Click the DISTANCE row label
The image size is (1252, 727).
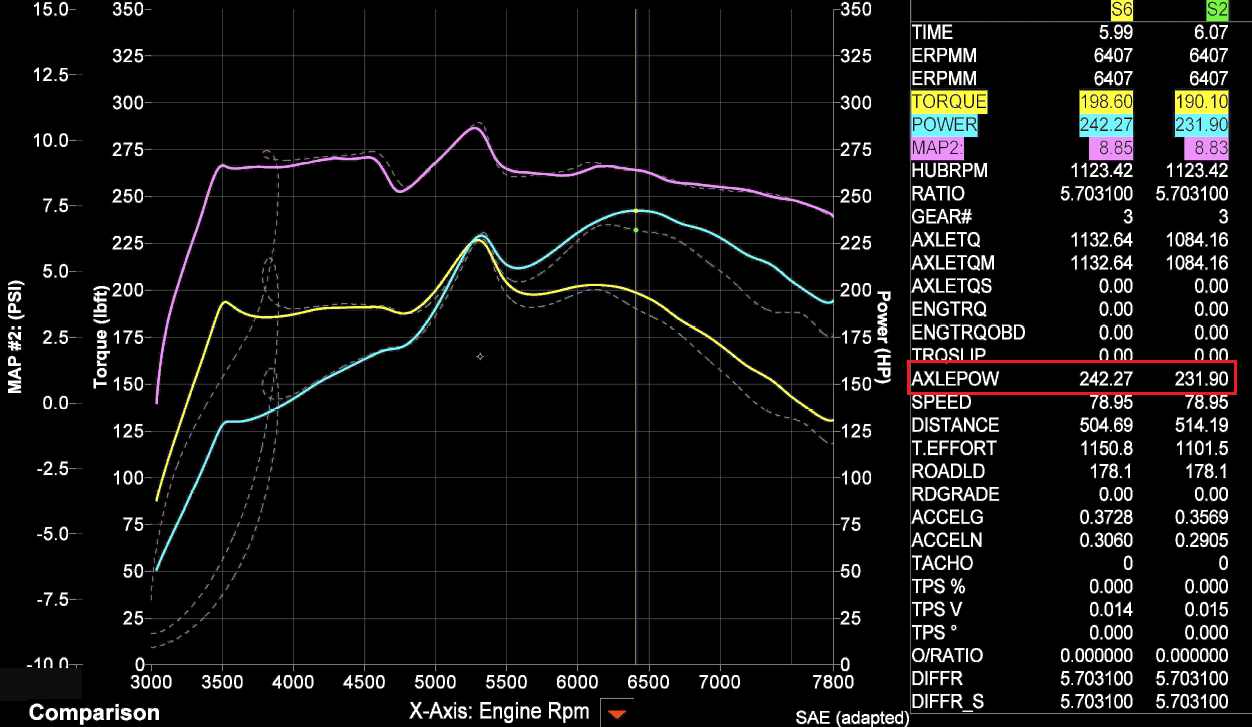pyautogui.click(x=955, y=425)
